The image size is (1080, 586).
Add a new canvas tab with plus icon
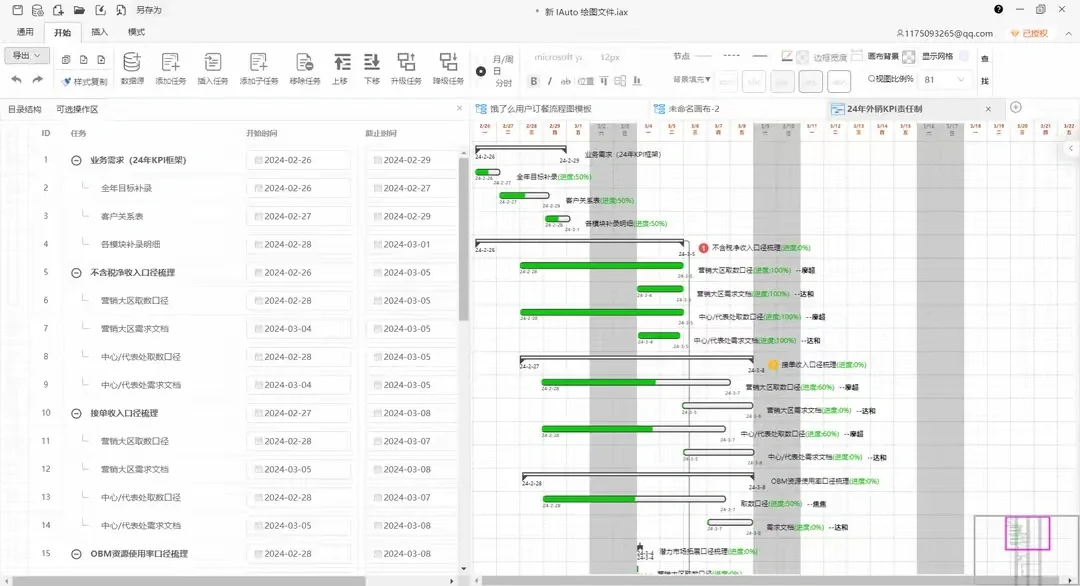(x=1016, y=107)
